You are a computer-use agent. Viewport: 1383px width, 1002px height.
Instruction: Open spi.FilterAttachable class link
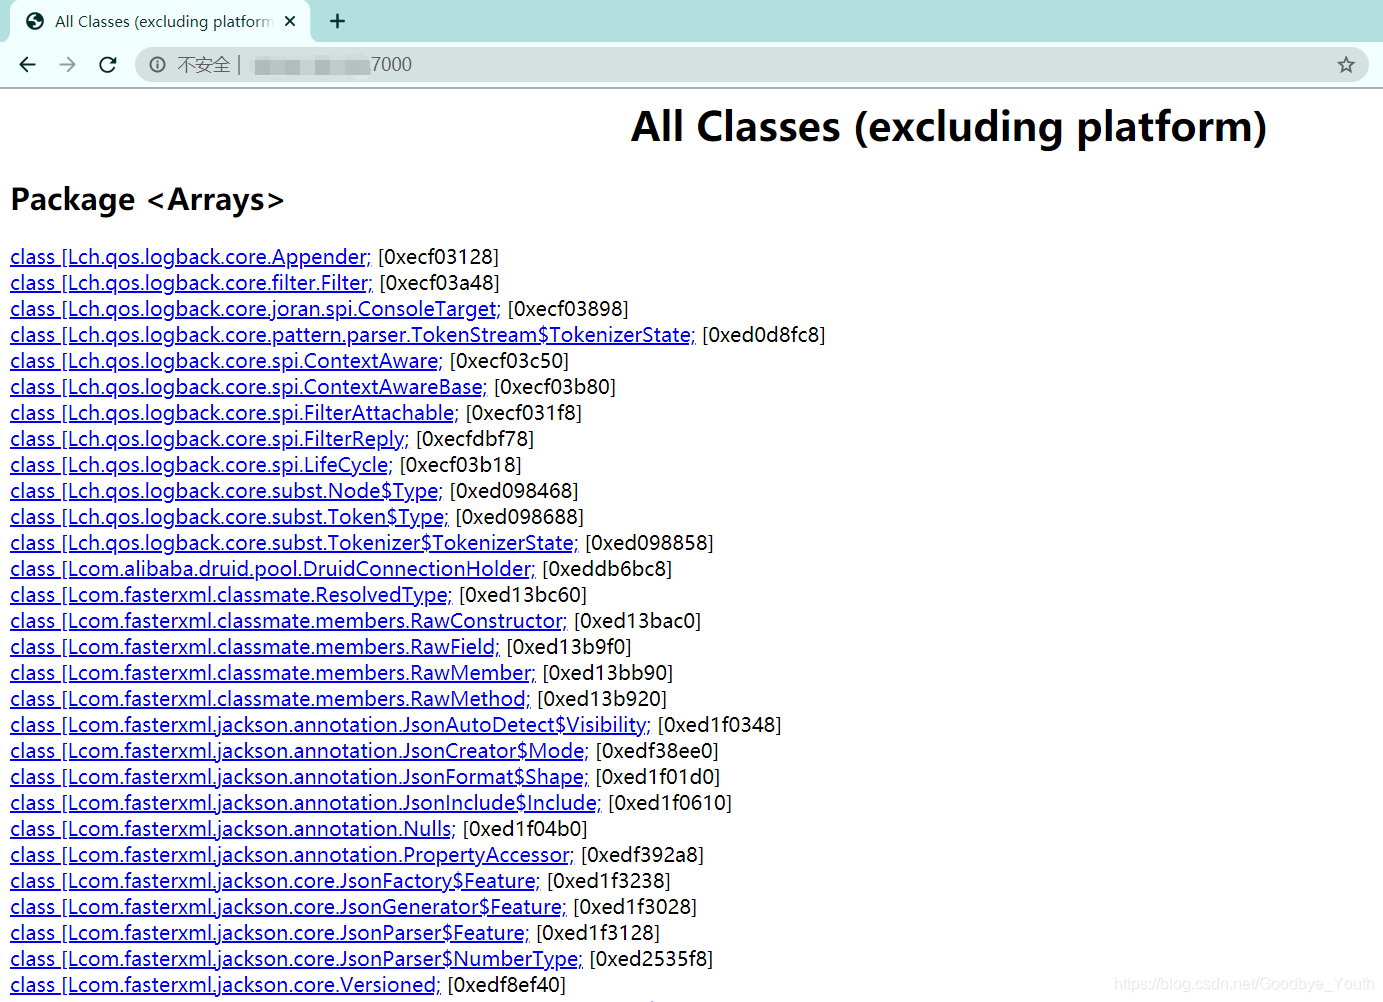point(234,413)
